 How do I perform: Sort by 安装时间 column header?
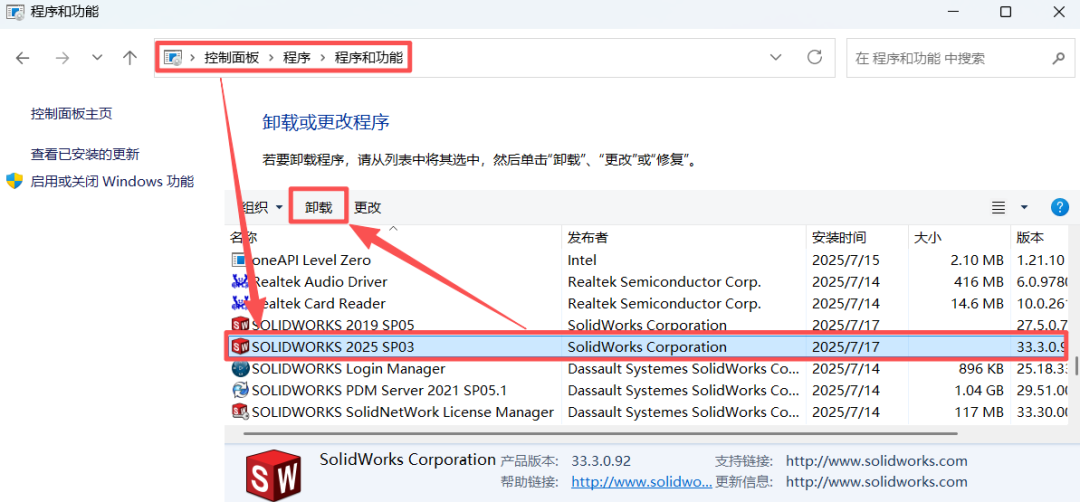click(x=838, y=238)
